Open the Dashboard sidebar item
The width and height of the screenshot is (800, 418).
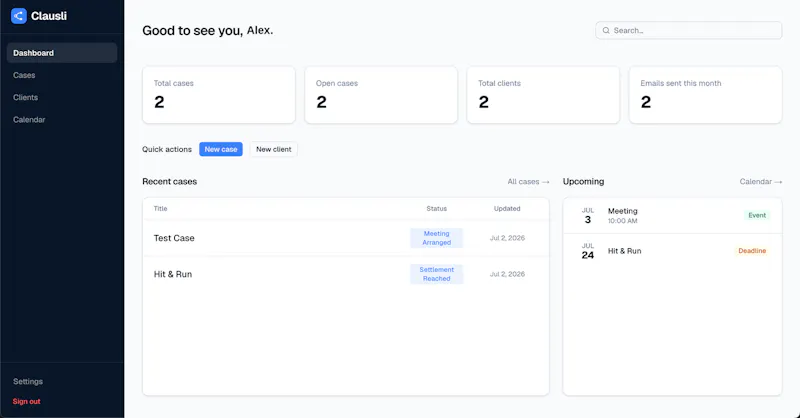click(x=62, y=53)
